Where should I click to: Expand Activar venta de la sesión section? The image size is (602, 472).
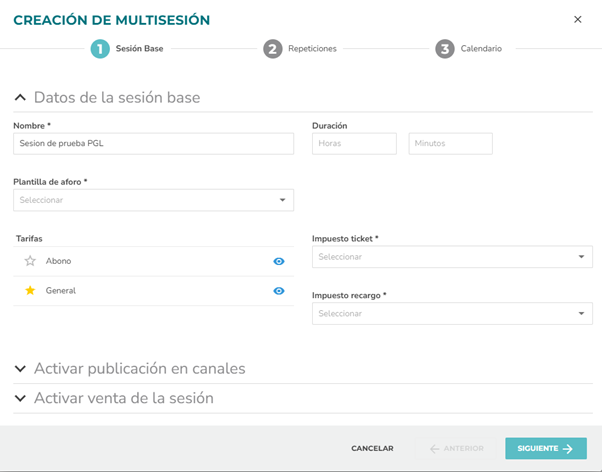point(20,398)
